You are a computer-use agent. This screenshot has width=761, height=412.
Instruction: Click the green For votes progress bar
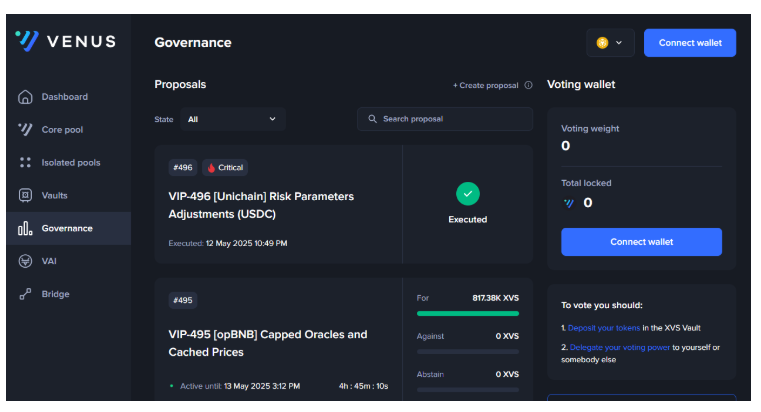467,313
